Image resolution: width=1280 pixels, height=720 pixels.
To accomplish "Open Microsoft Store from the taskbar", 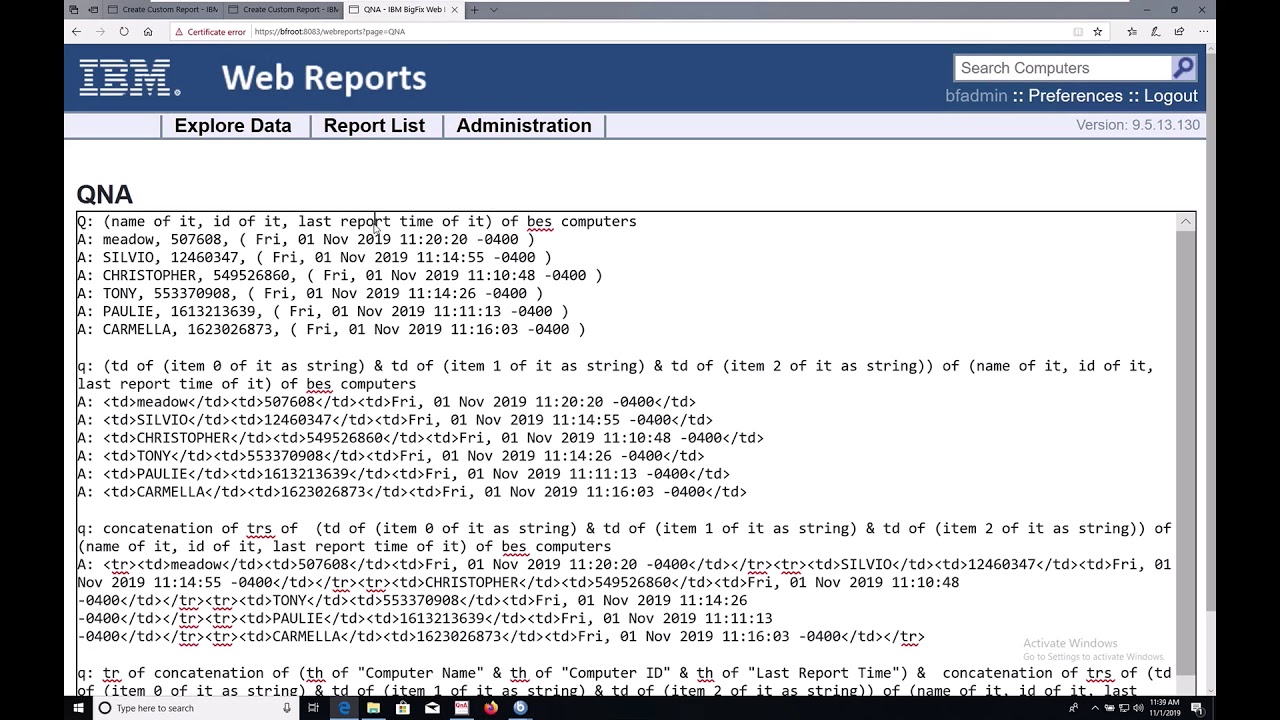I will coord(402,708).
